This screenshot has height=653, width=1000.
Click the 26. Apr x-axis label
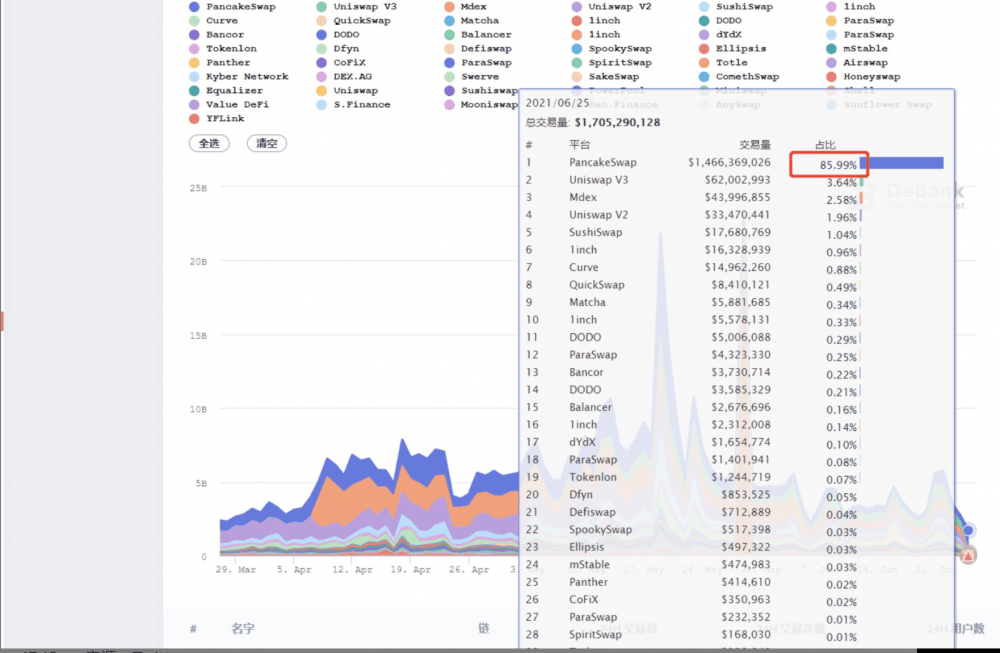point(469,569)
